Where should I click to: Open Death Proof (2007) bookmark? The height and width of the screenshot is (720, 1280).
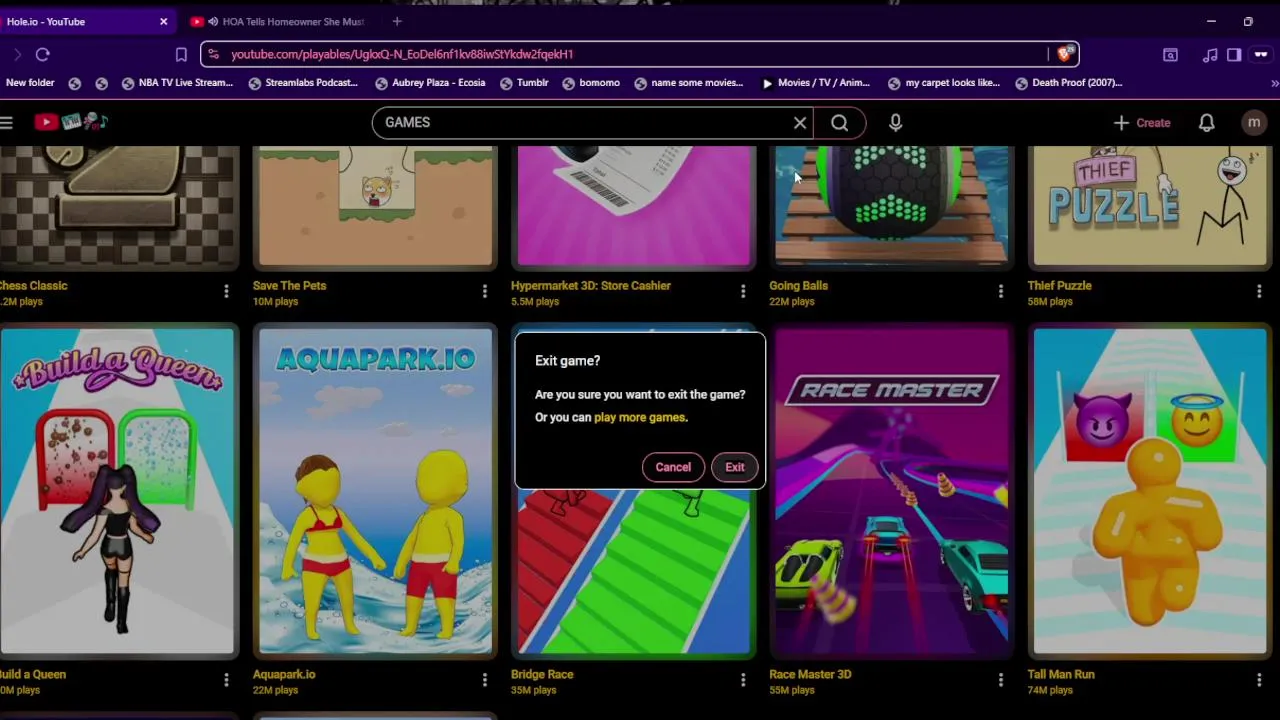click(1069, 83)
